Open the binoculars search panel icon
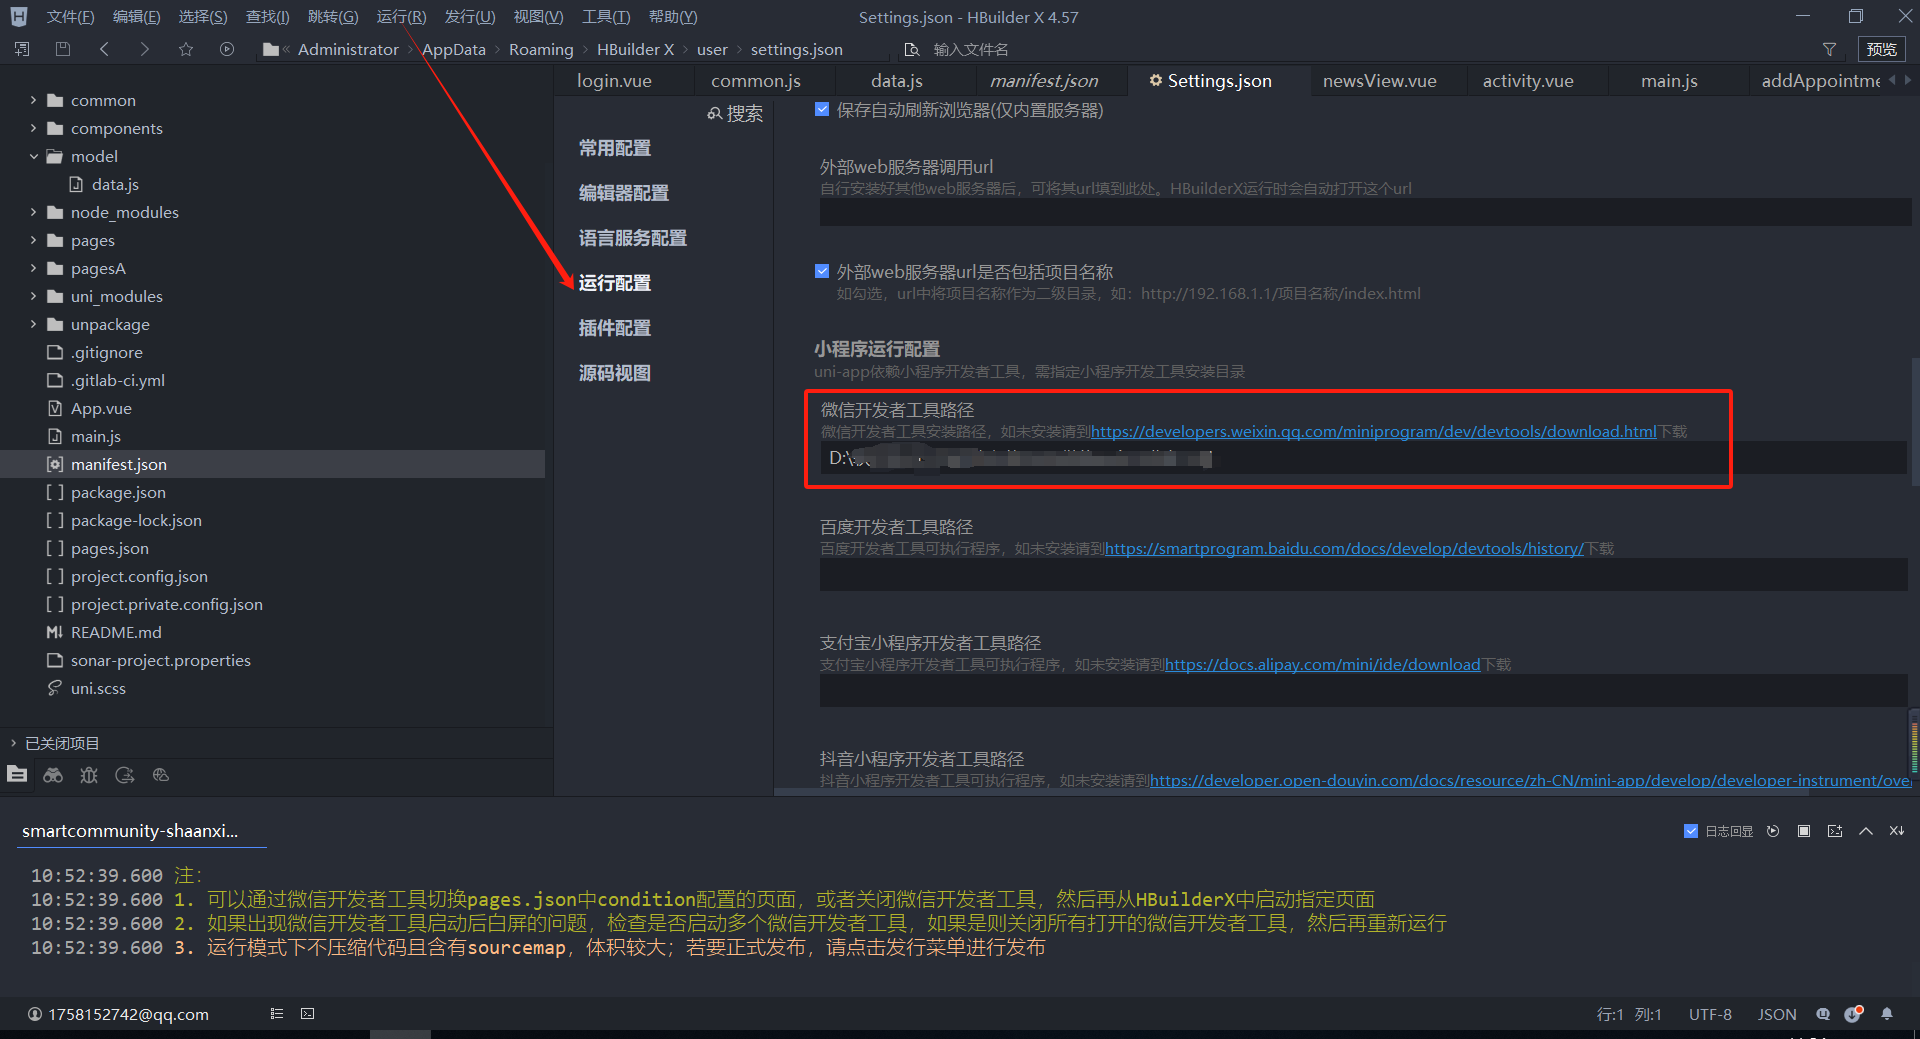The image size is (1920, 1039). [53, 775]
